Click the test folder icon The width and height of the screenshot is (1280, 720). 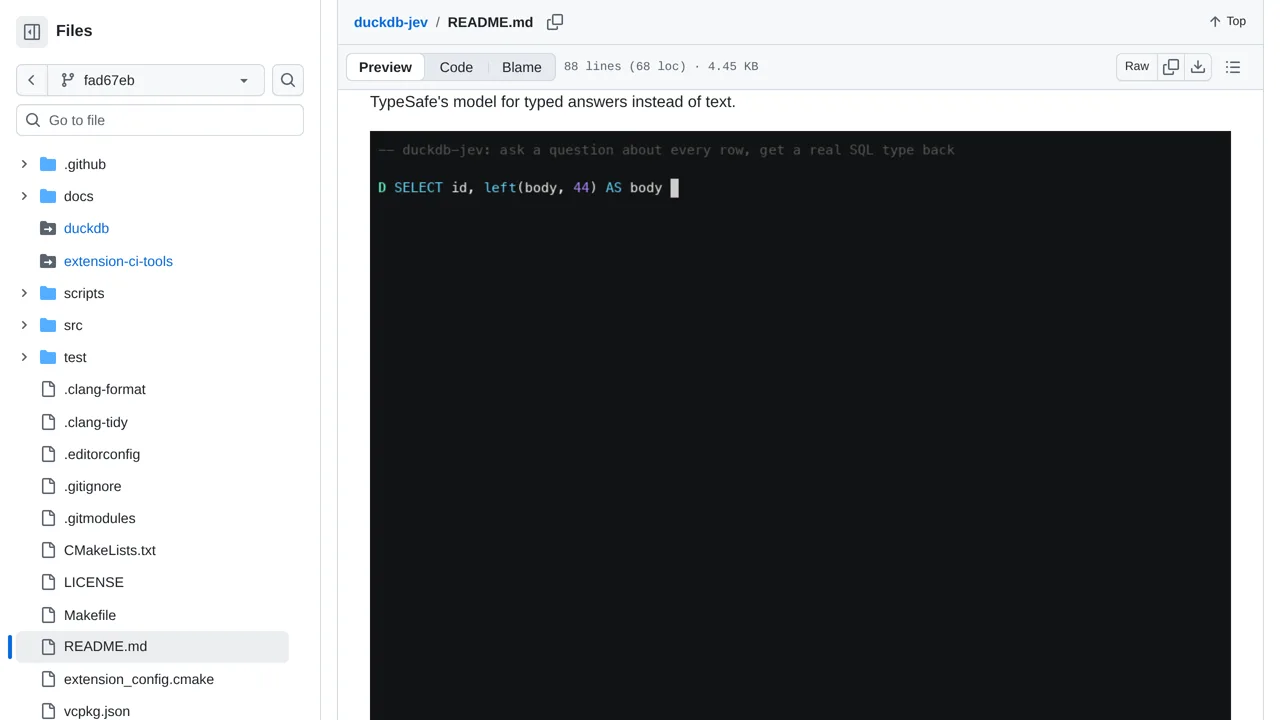pyautogui.click(x=48, y=357)
